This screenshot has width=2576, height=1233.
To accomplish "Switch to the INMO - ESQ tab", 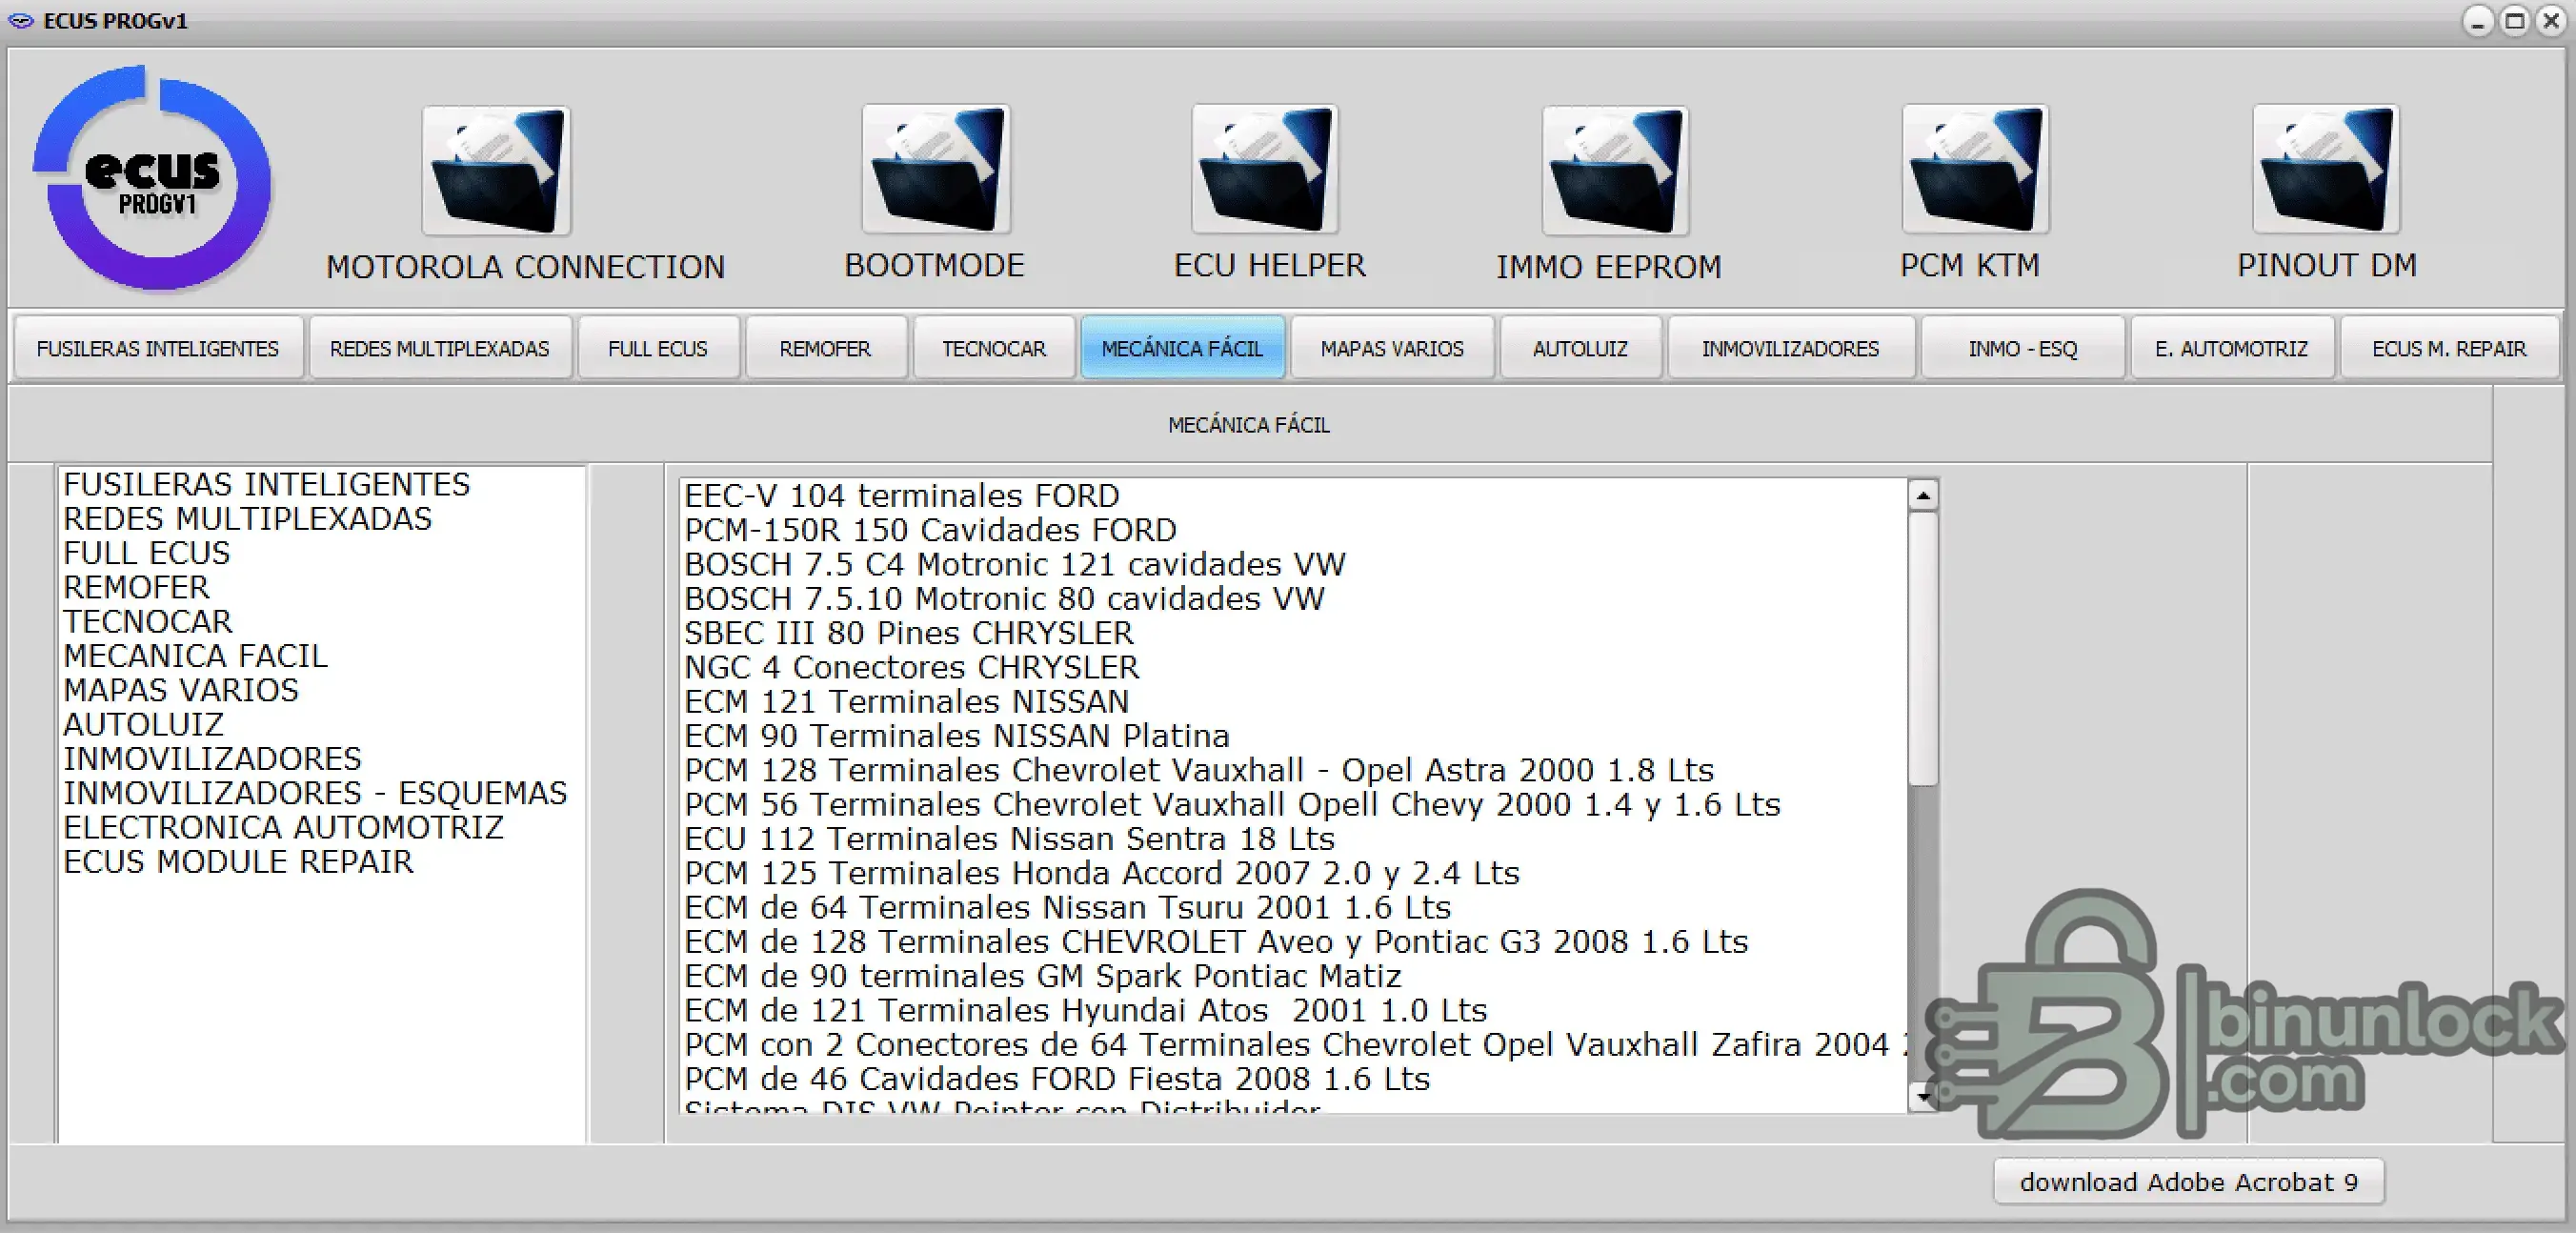I will [2022, 348].
